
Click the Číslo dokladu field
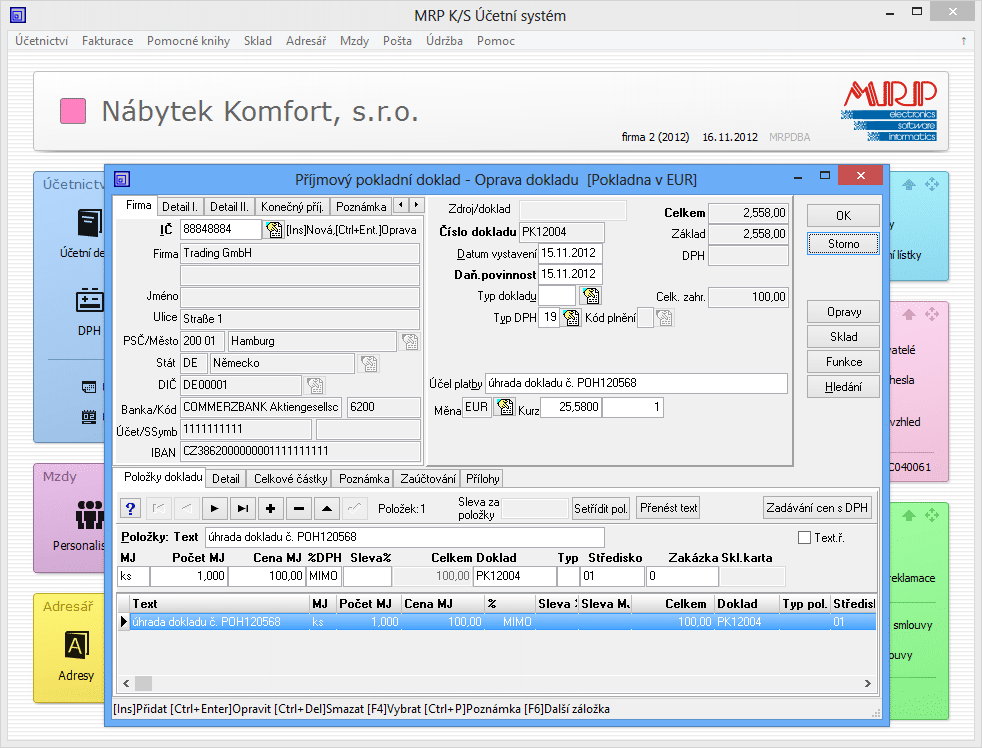coord(562,232)
